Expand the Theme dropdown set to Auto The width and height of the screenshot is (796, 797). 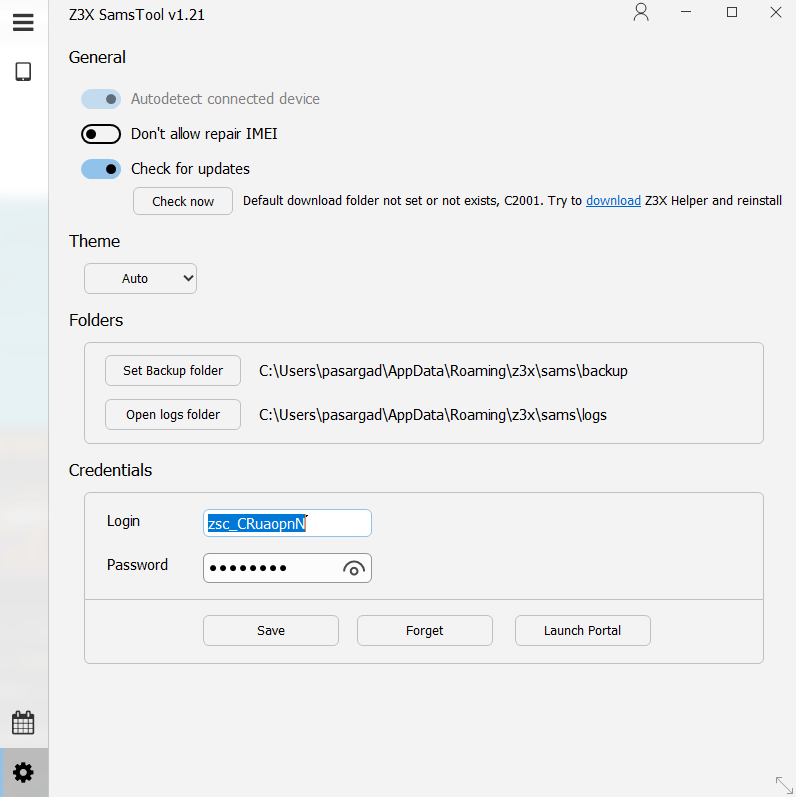[140, 279]
